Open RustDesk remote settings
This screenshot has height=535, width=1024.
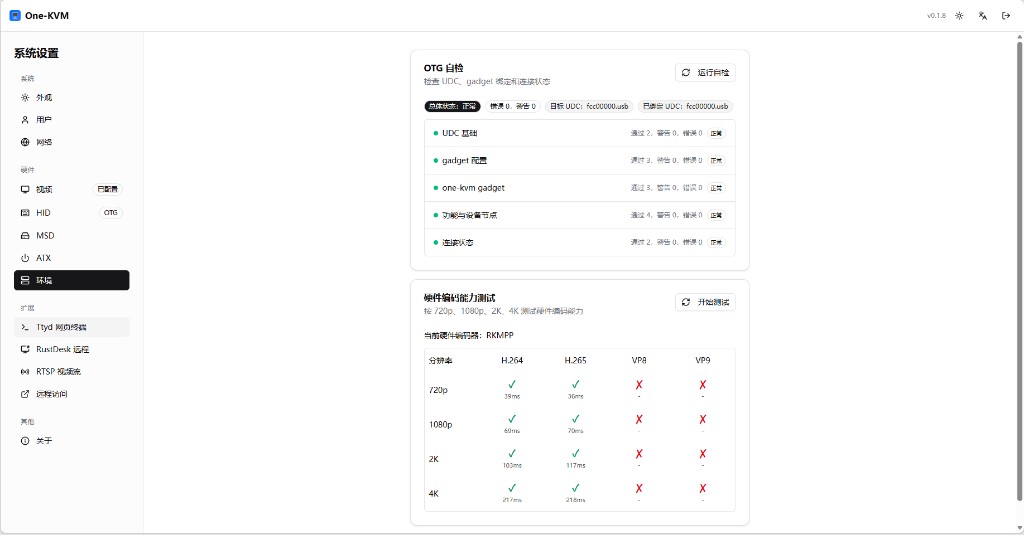(62, 350)
